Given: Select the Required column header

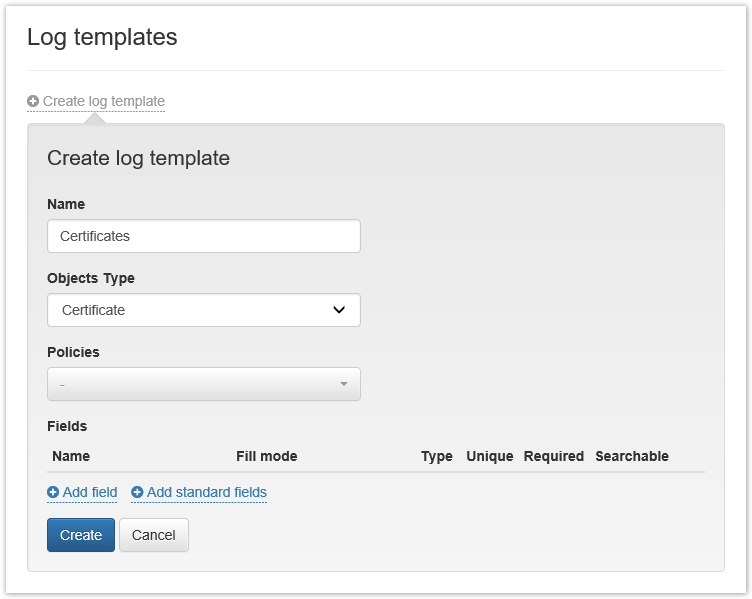Looking at the screenshot, I should [x=553, y=456].
